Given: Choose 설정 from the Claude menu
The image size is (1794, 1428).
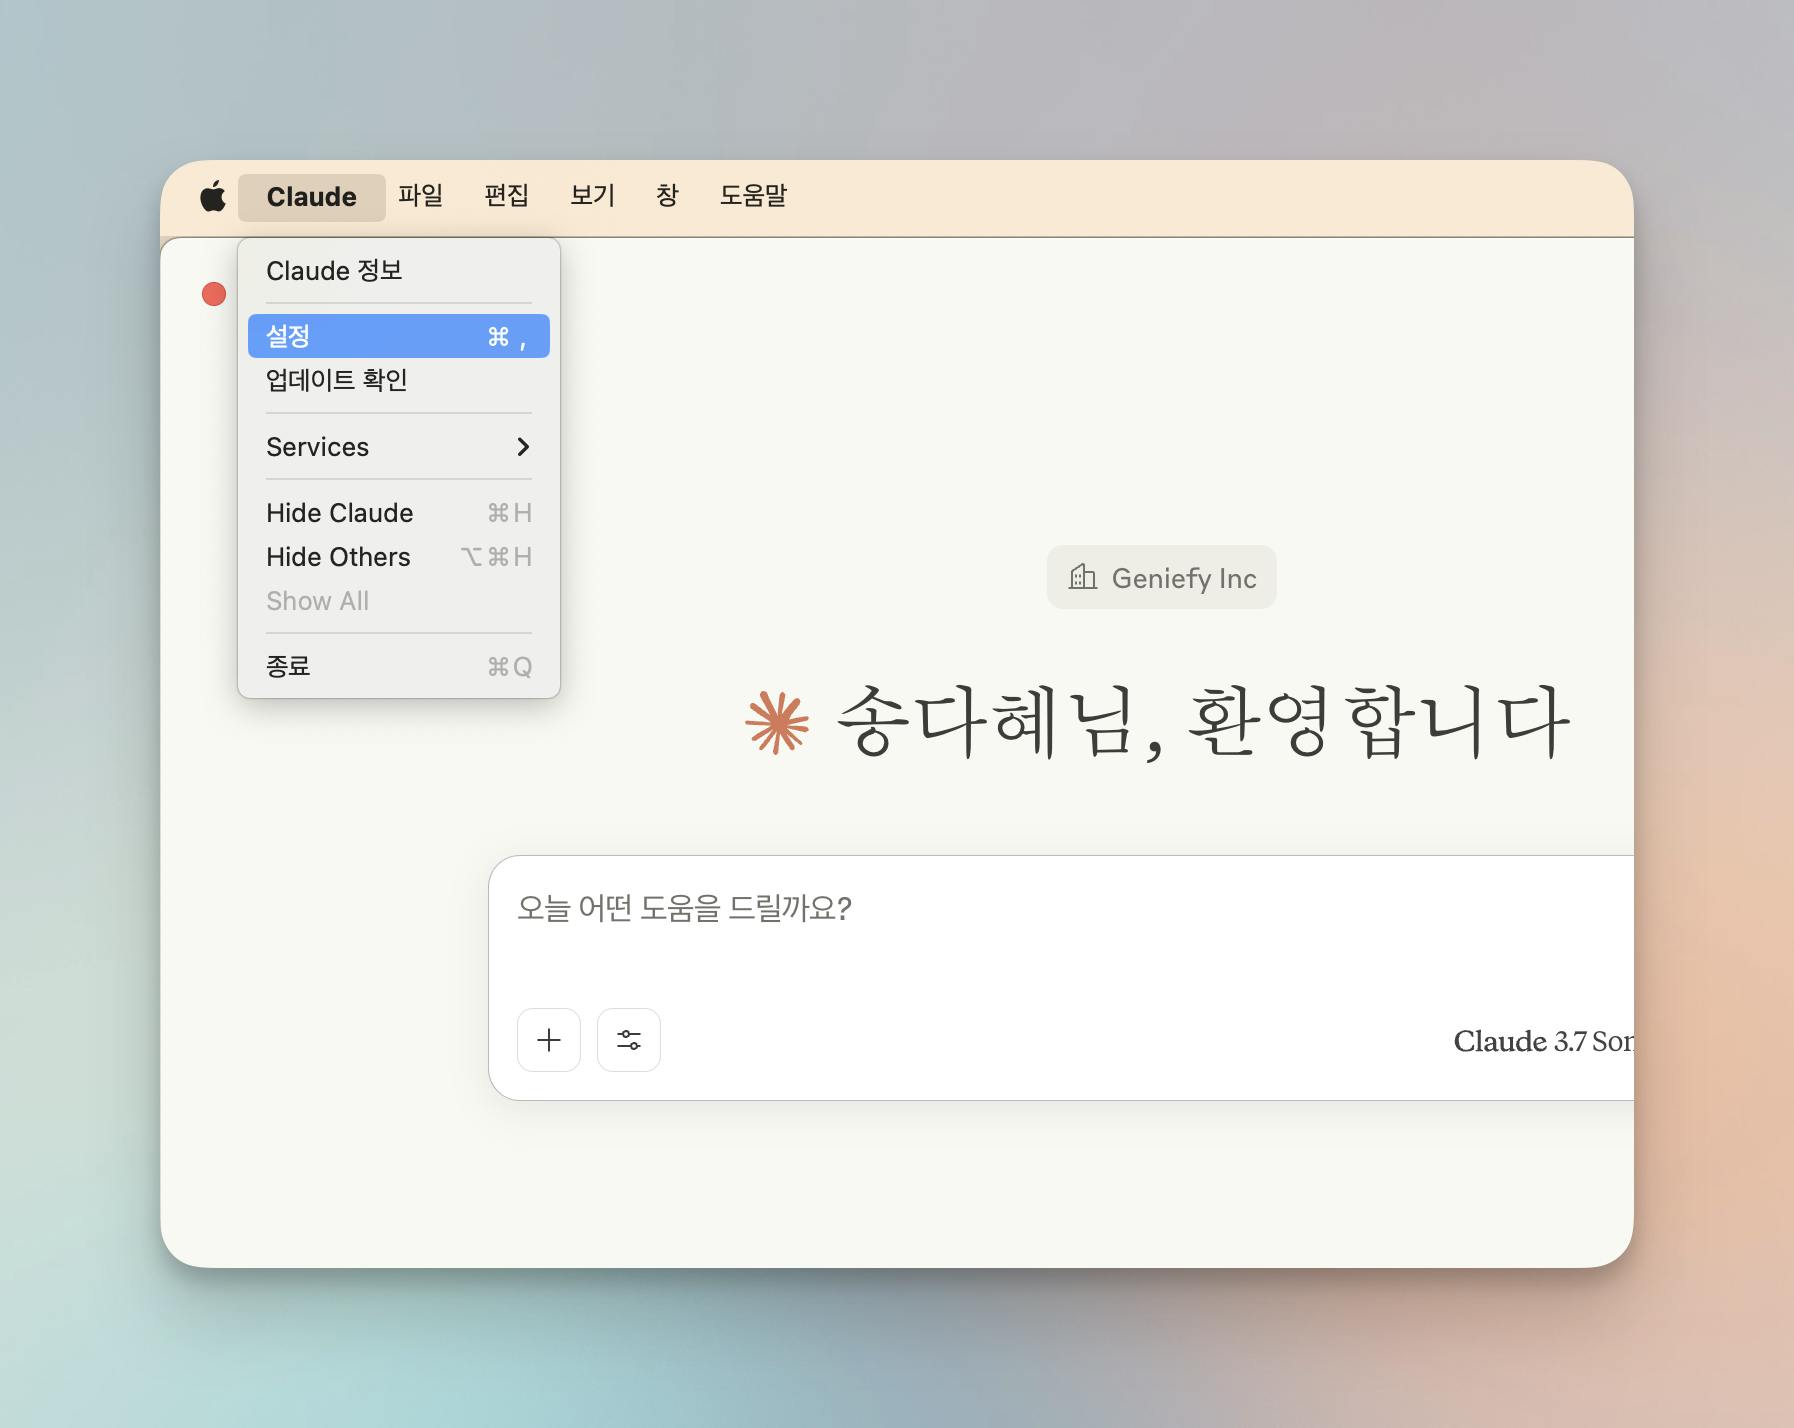Looking at the screenshot, I should point(399,336).
